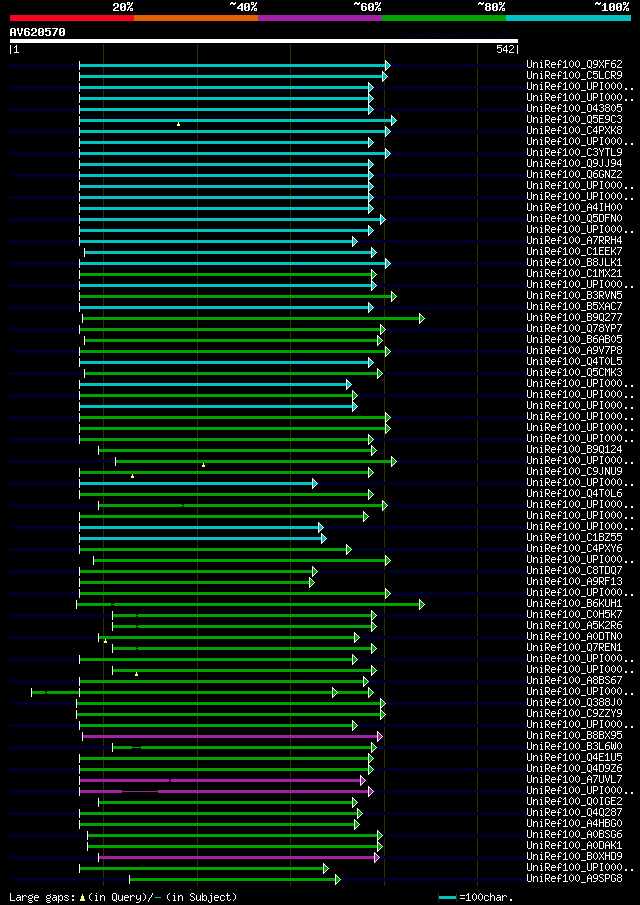
Task: Open hit UniRef100_Q4D9Z6
Action: pos(574,768)
